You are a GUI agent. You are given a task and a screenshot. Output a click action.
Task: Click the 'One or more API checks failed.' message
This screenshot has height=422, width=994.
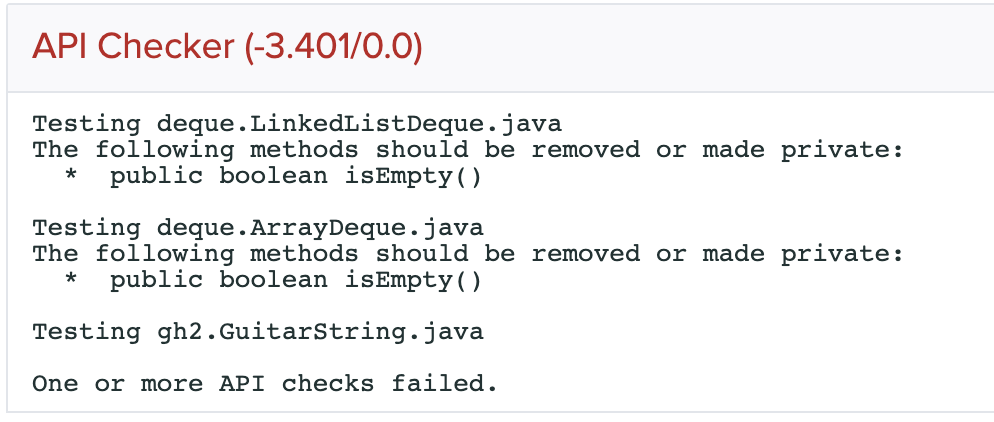264,384
